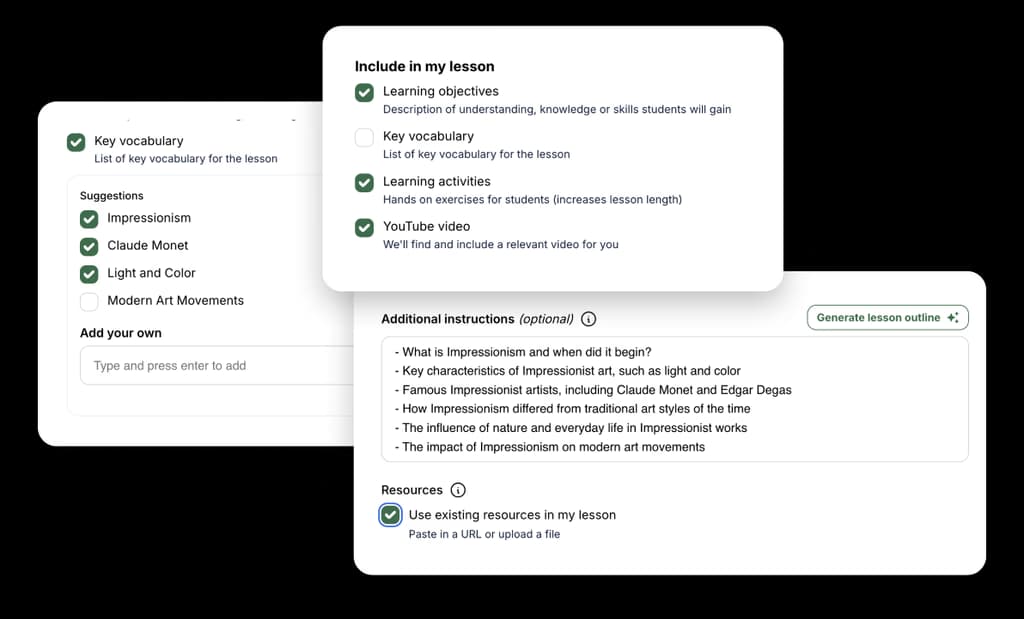Deselect the Impressionism suggestion
The height and width of the screenshot is (619, 1024).
tap(88, 218)
